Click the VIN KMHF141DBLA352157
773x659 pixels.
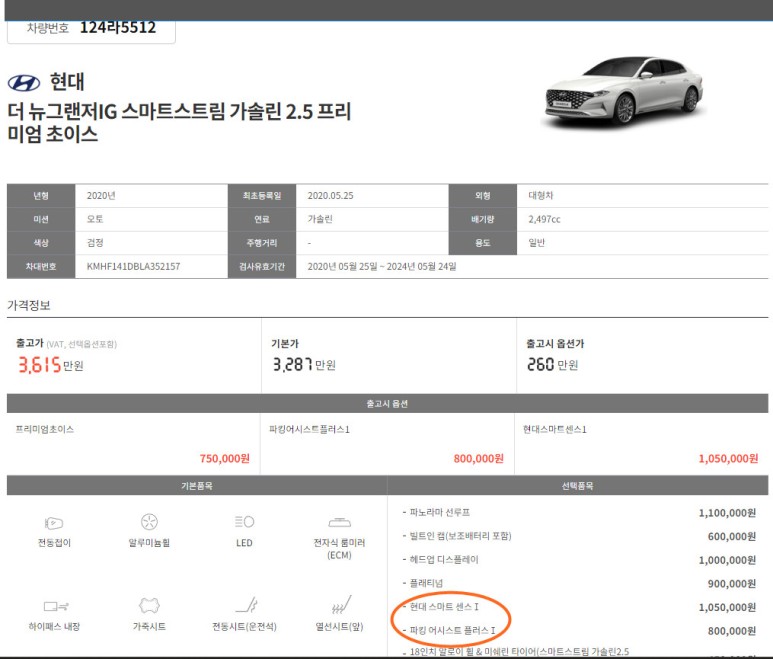pos(133,267)
